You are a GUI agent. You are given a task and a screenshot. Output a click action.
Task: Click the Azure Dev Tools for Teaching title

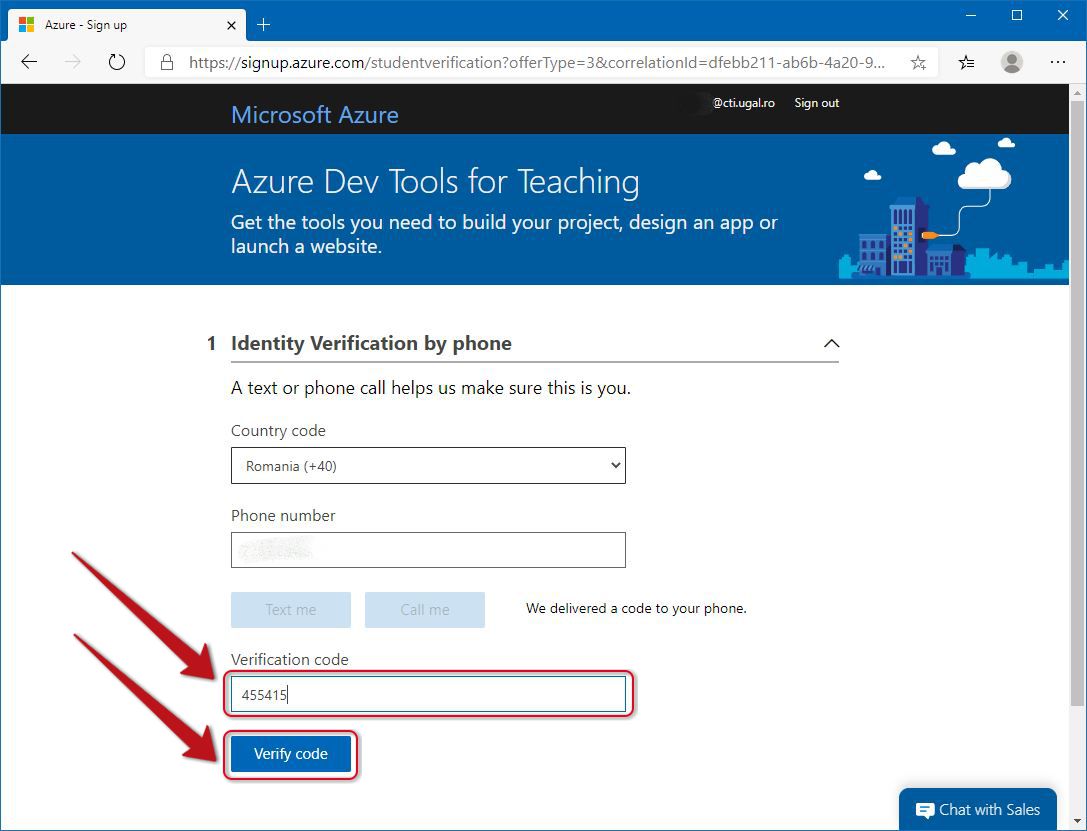435,182
